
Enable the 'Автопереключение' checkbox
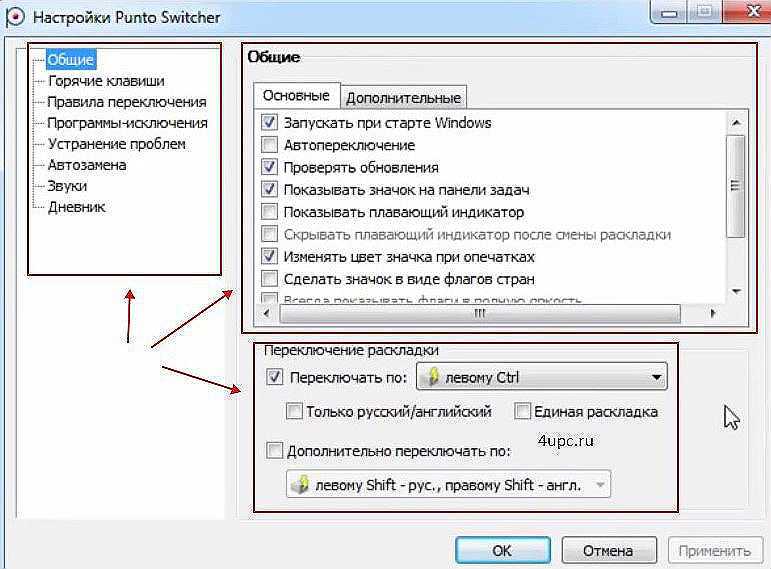pos(269,145)
